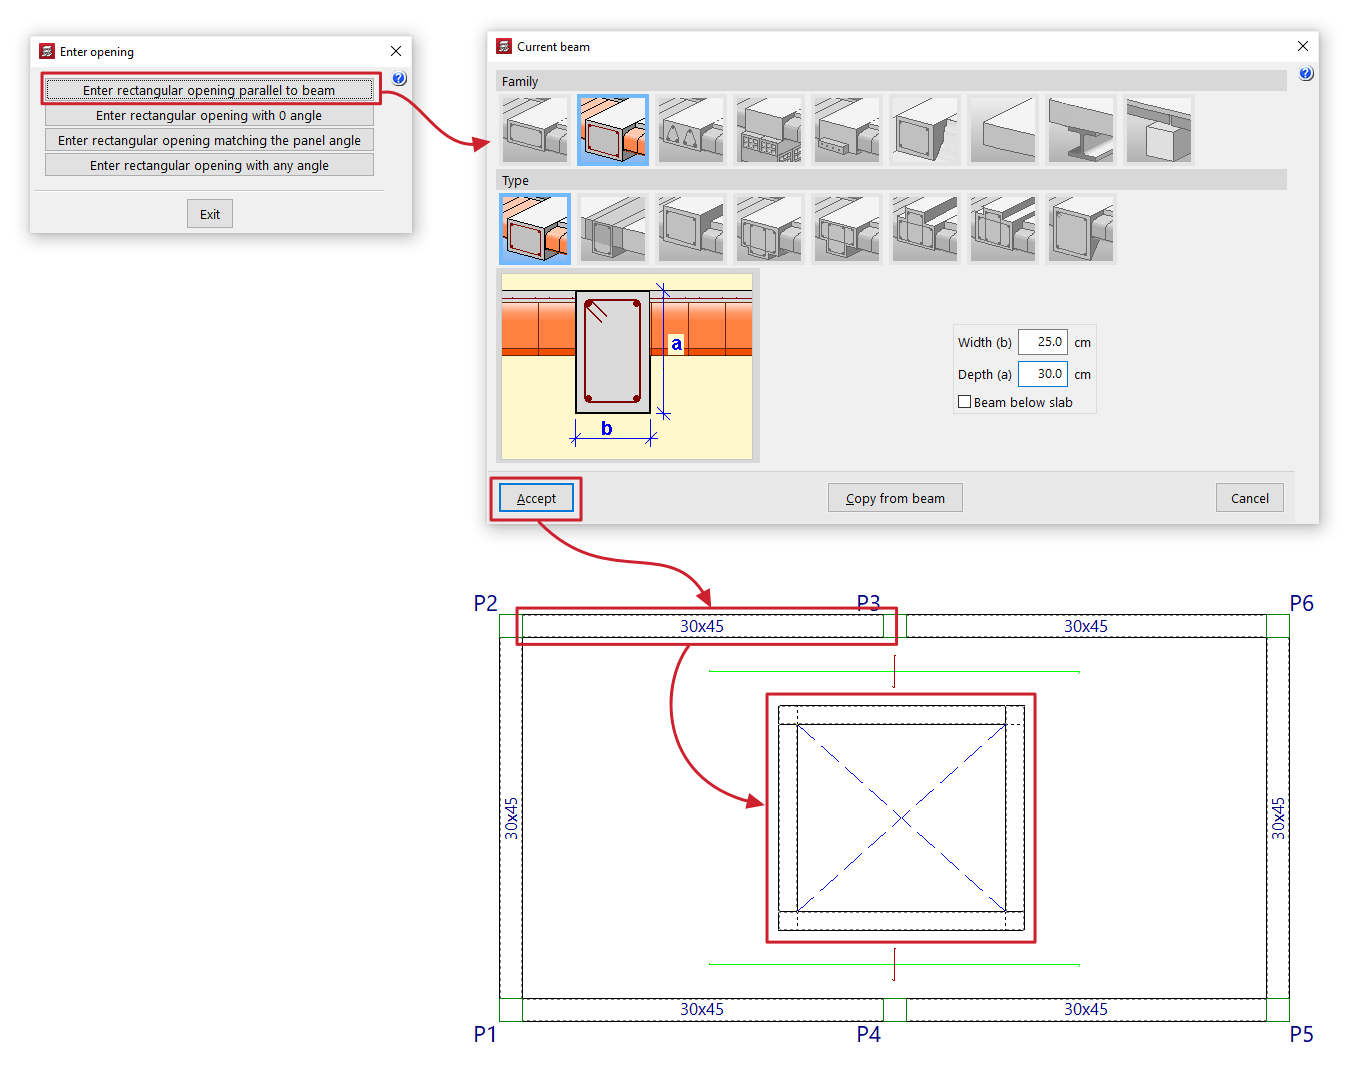Click column label P4
The width and height of the screenshot is (1367, 1070).
click(x=869, y=1034)
